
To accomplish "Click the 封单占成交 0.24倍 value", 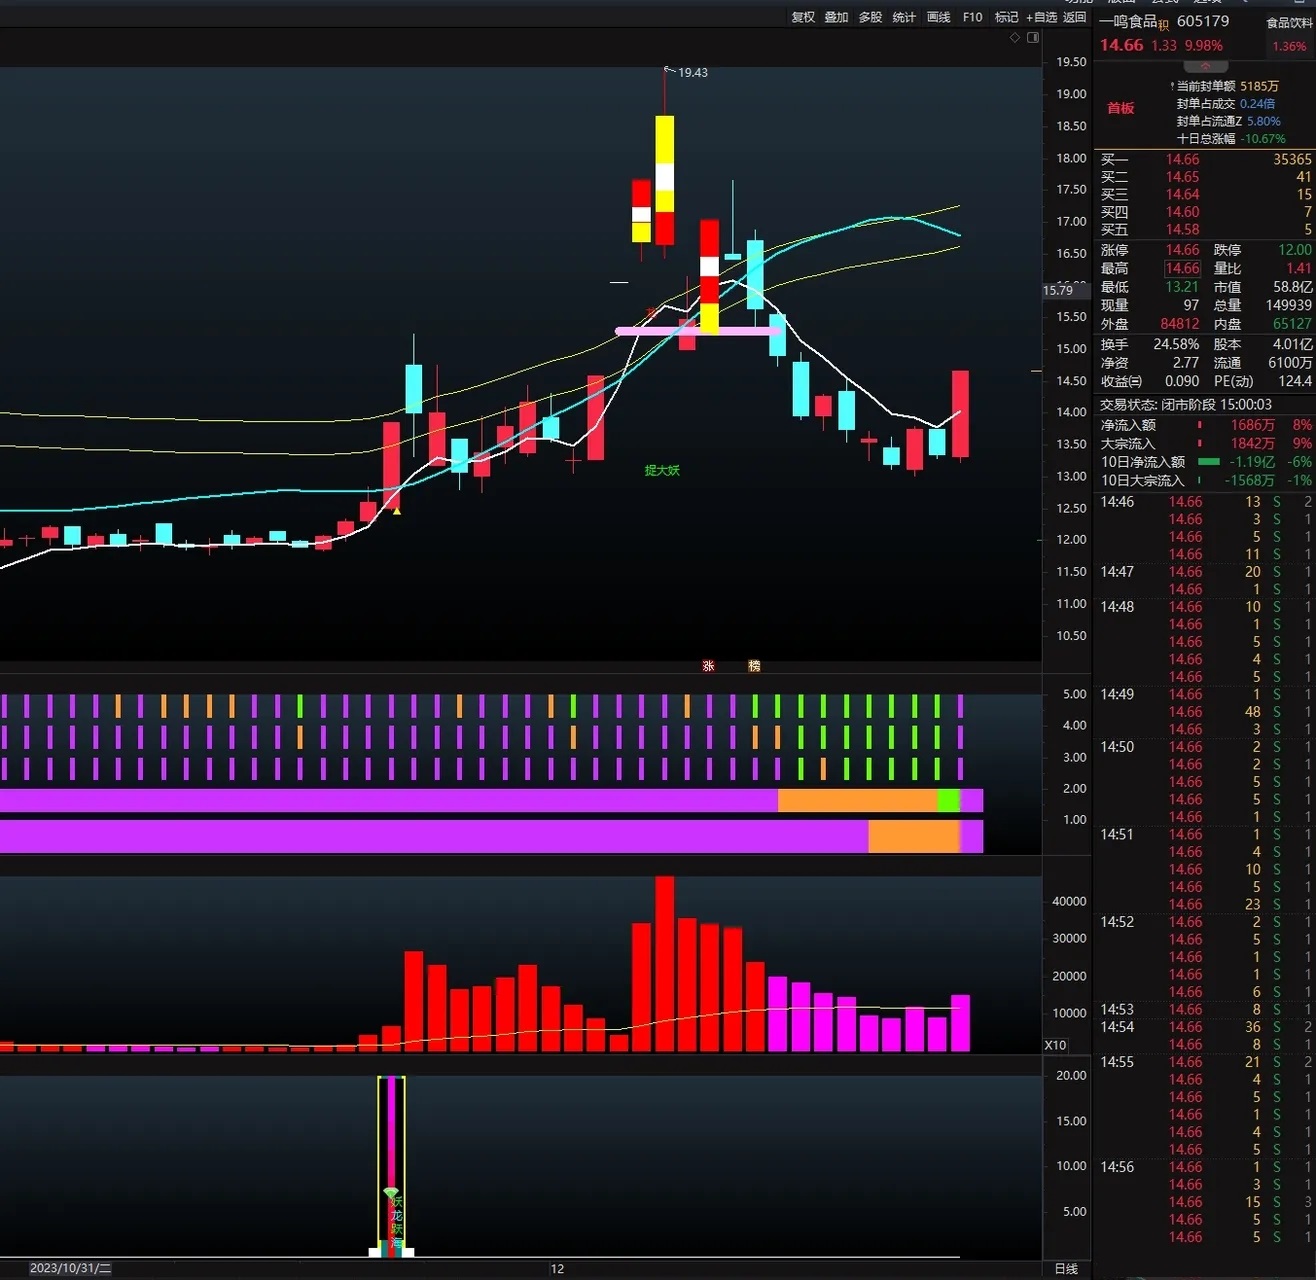I will point(1257,104).
